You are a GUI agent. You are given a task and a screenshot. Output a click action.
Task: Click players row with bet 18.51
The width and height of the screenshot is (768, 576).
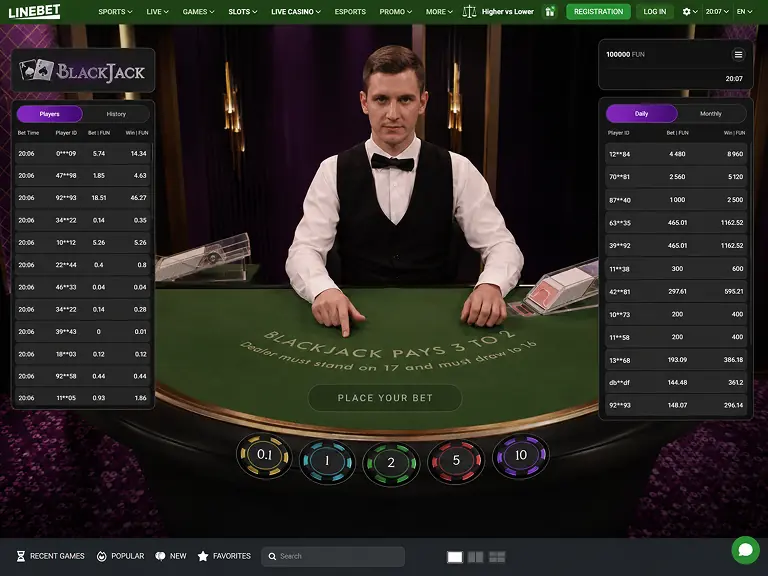point(82,198)
